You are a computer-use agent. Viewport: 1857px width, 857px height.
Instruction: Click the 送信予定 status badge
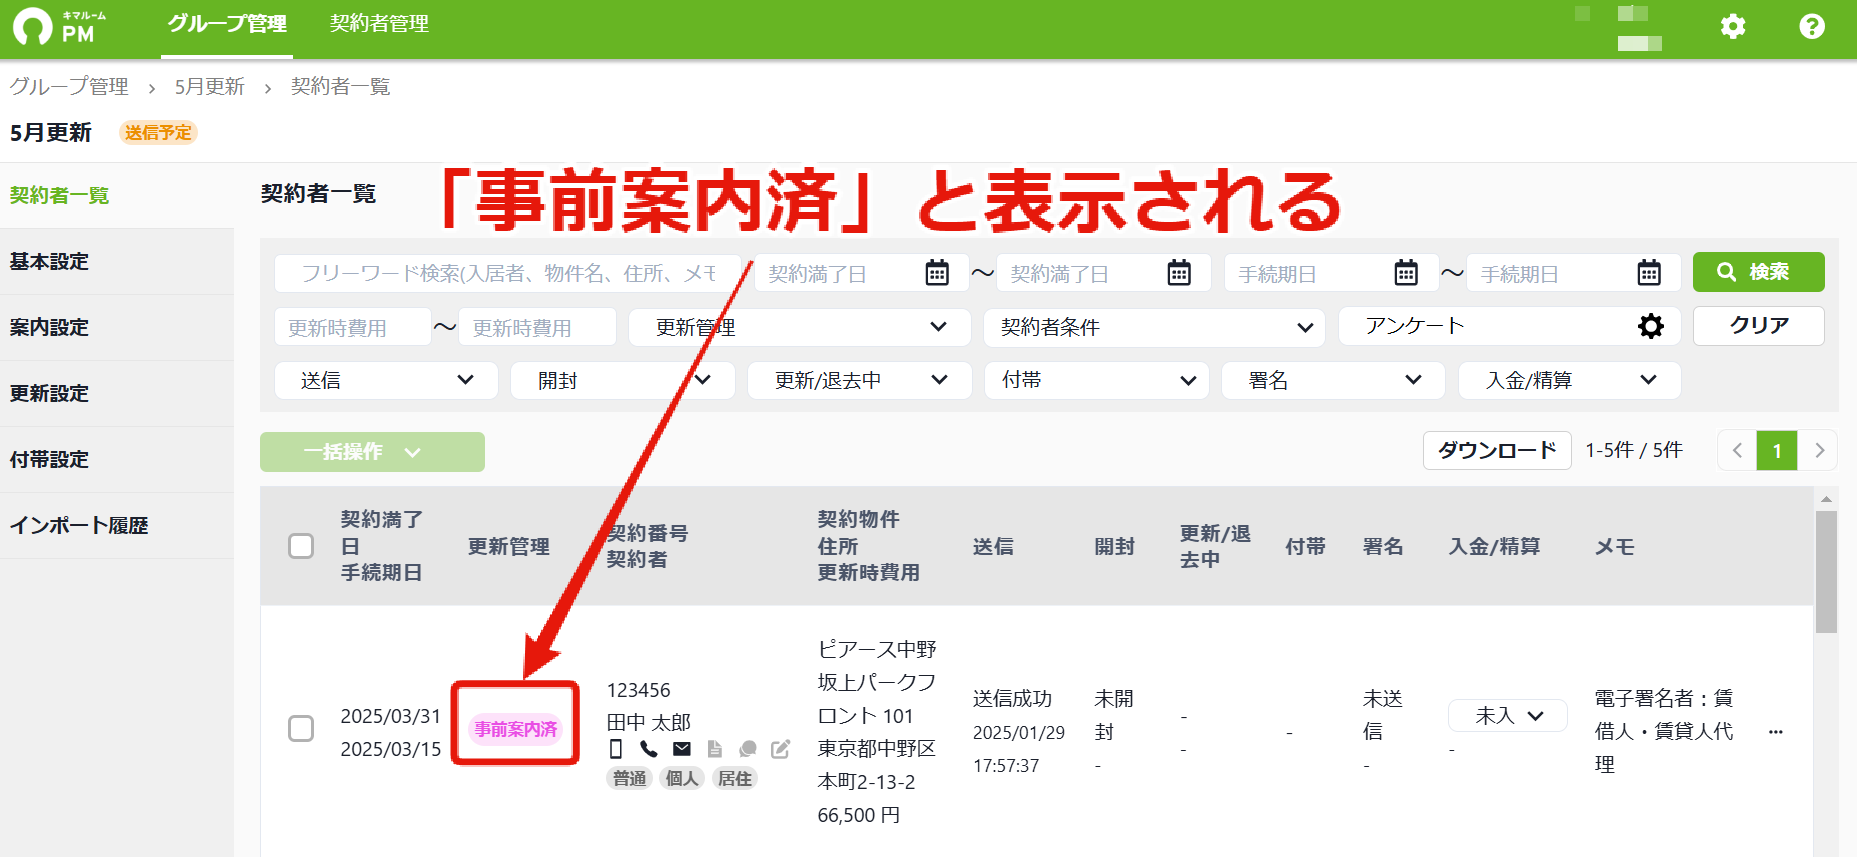158,133
